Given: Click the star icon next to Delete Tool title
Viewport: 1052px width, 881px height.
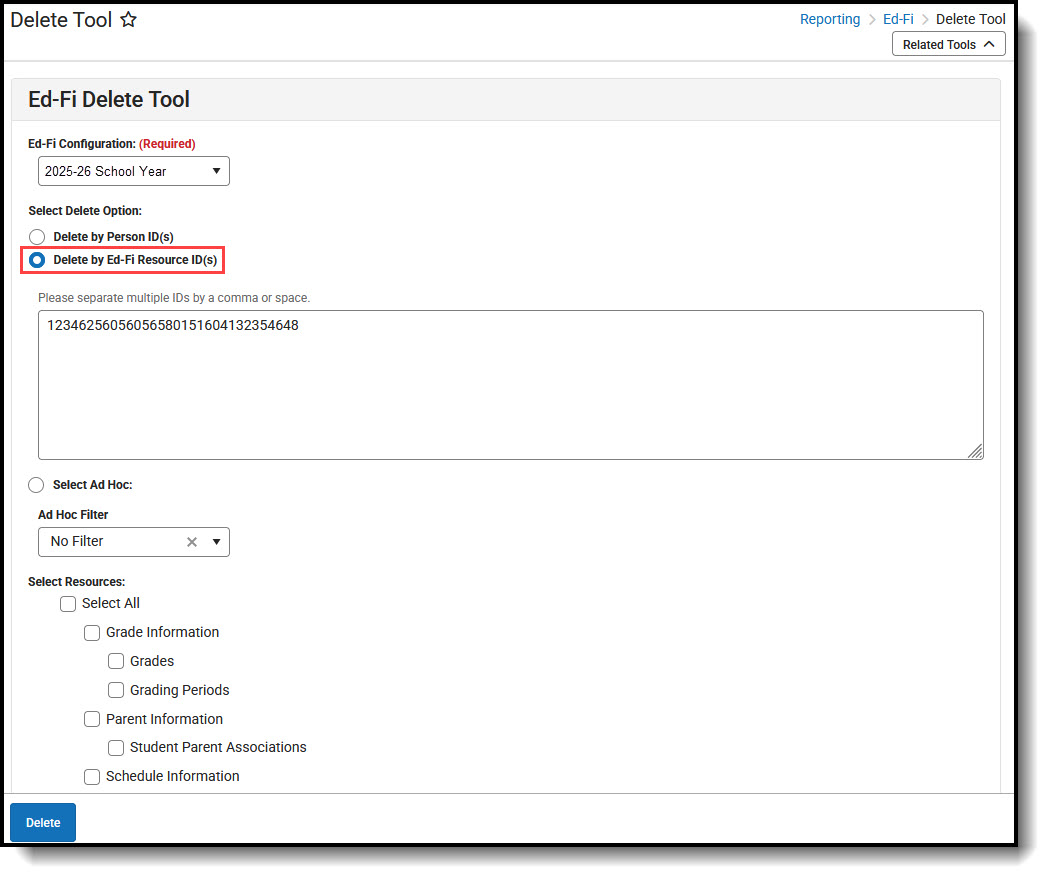Looking at the screenshot, I should (128, 19).
